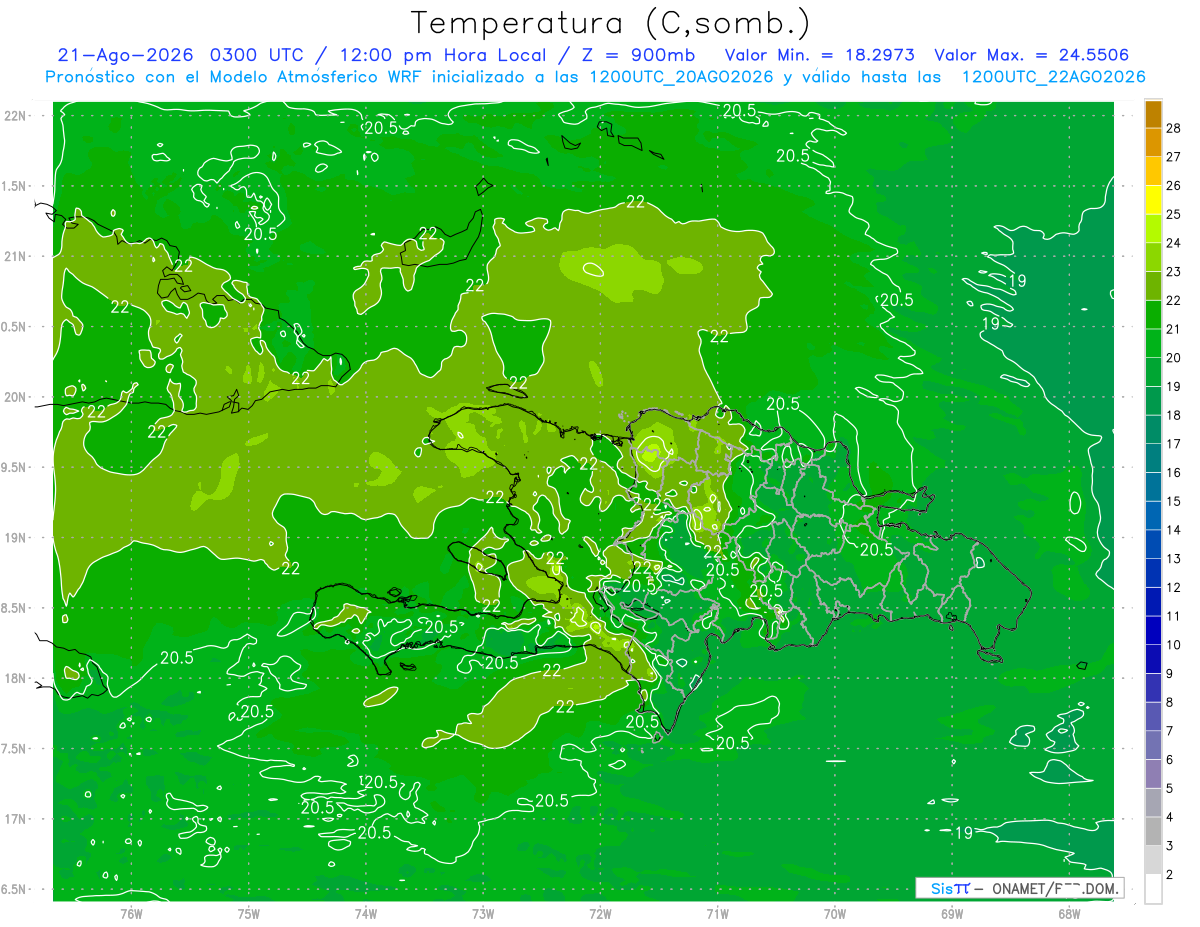Click the longitude axis label "75W"

249,913
